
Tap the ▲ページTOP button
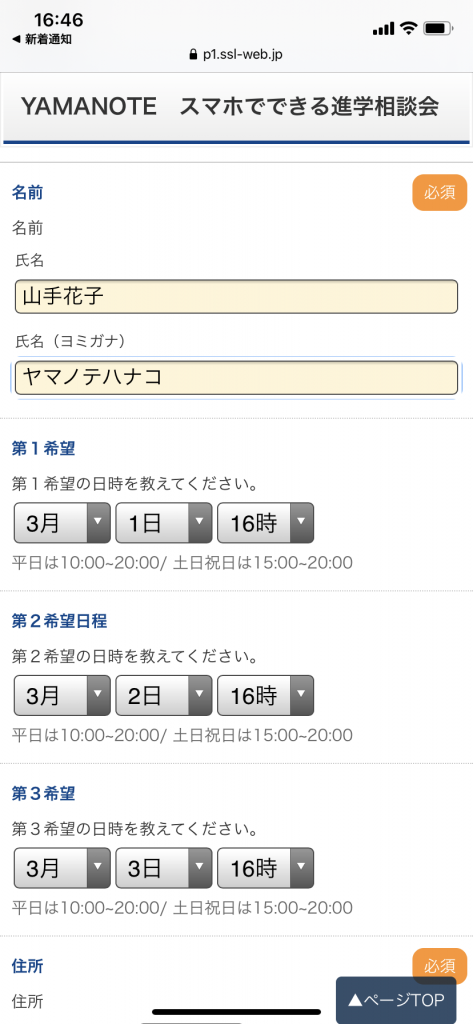[x=396, y=999]
